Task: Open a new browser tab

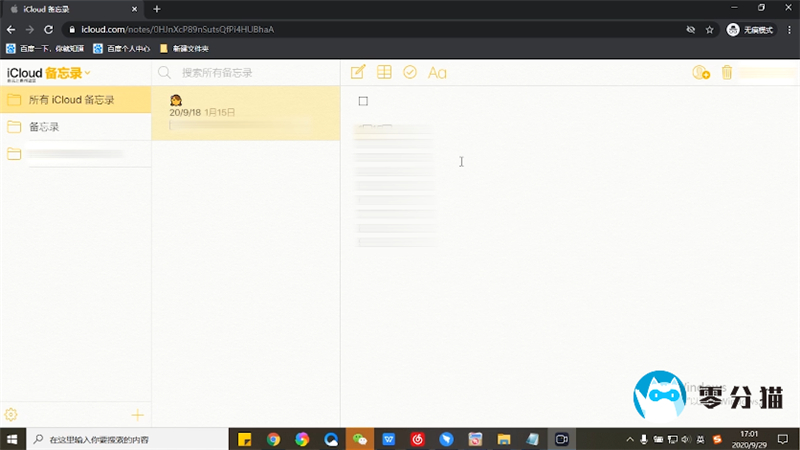Action: (x=157, y=9)
